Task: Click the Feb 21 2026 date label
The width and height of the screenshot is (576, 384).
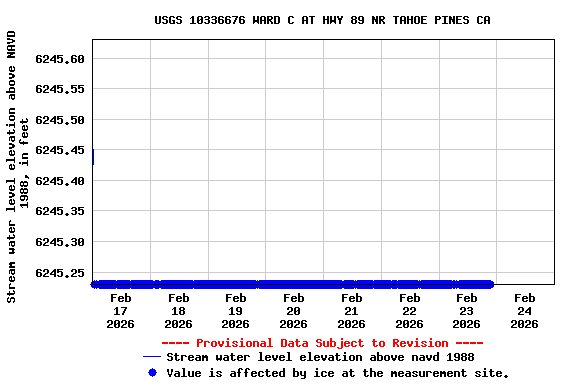Action: click(352, 311)
